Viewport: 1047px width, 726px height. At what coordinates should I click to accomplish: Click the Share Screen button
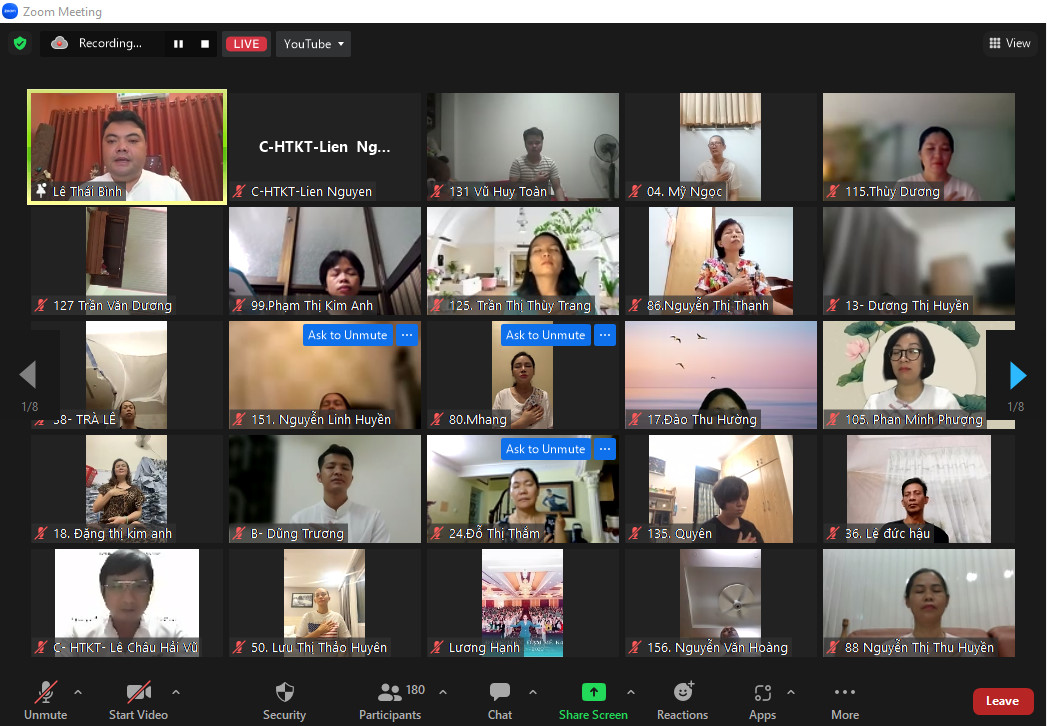click(x=593, y=701)
